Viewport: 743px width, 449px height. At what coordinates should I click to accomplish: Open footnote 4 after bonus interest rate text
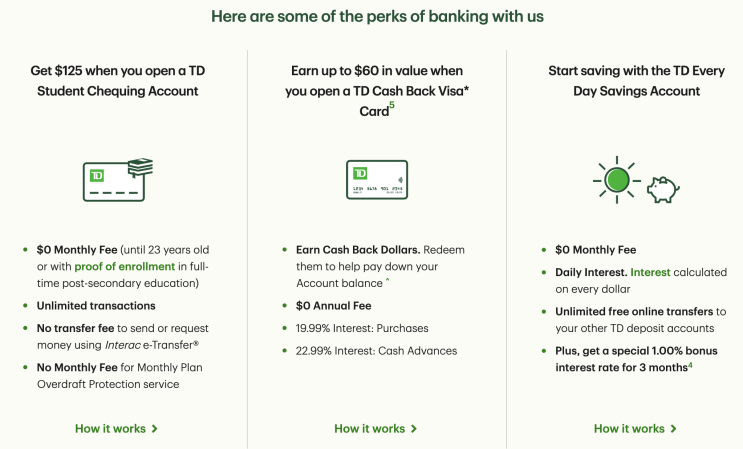tap(690, 364)
